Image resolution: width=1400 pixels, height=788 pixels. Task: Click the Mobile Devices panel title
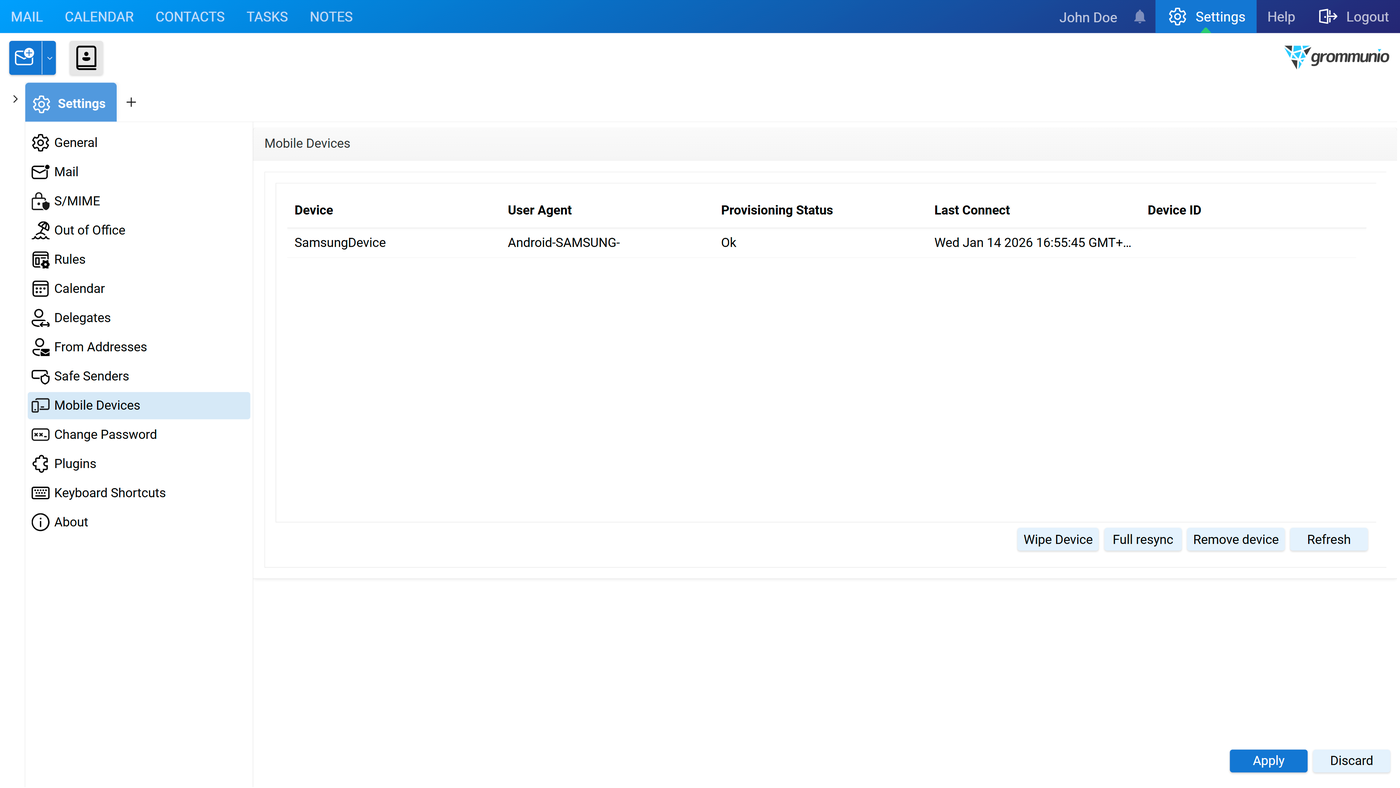(307, 144)
